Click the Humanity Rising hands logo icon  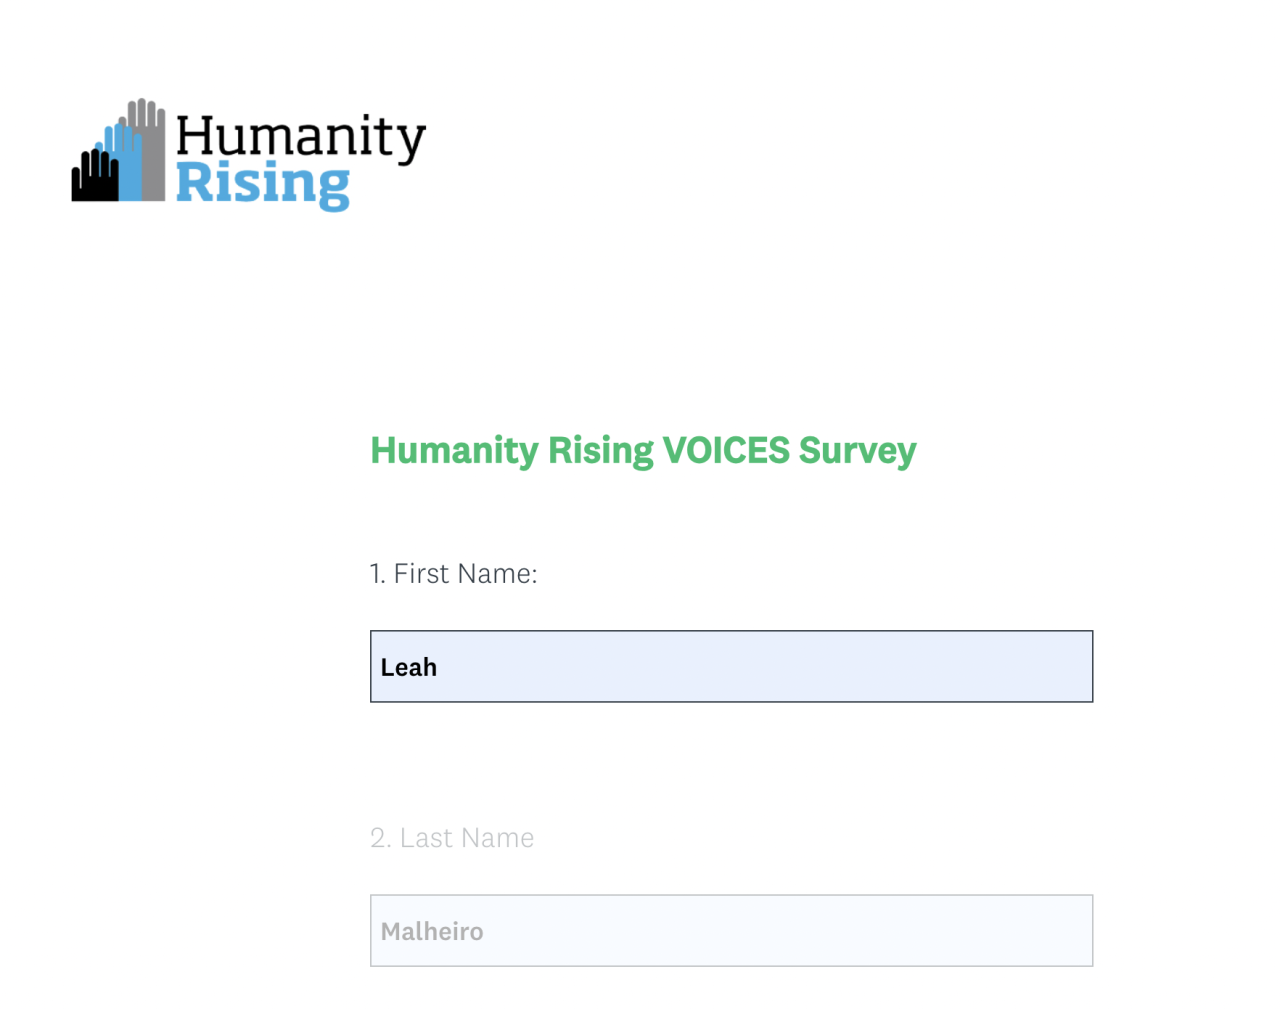pyautogui.click(x=119, y=152)
